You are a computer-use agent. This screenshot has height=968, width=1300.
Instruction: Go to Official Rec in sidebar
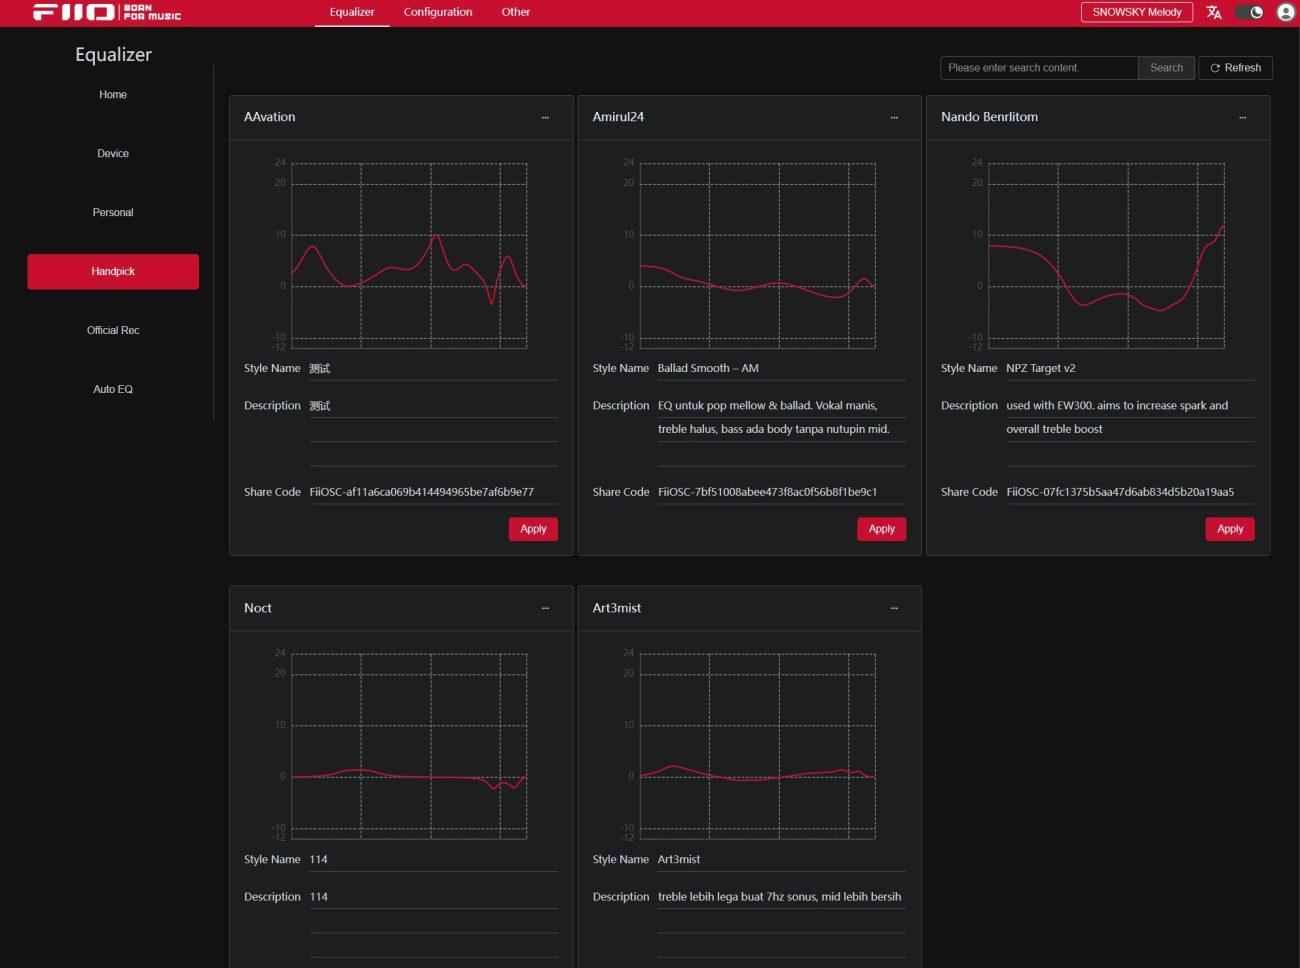click(113, 330)
